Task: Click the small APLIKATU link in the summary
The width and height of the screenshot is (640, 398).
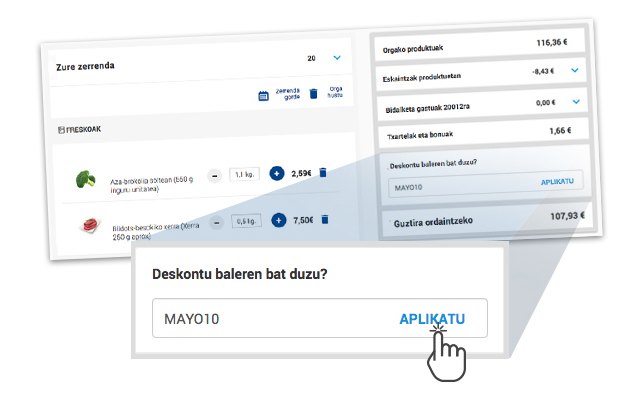Action: [557, 182]
